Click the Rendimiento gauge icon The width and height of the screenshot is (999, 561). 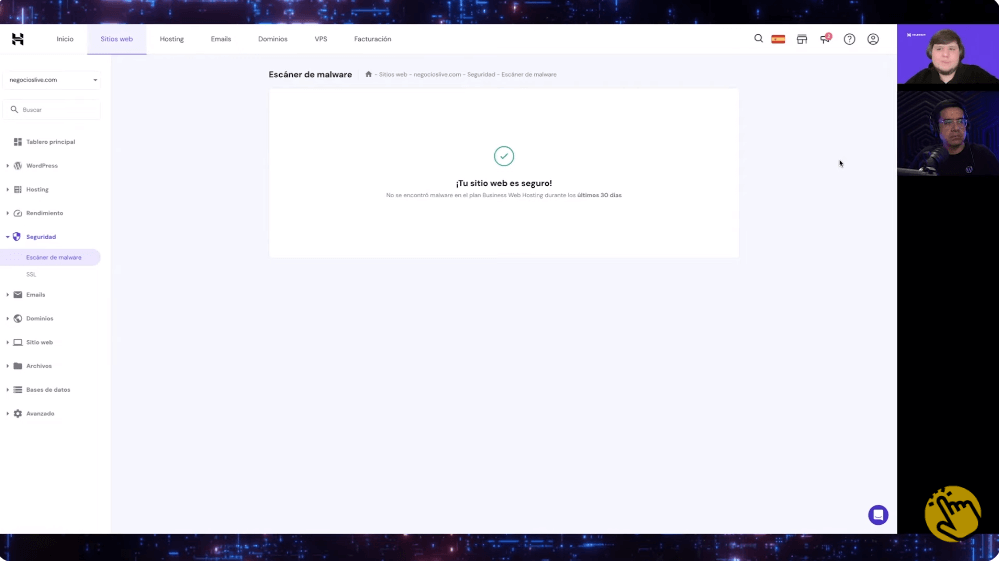18,213
